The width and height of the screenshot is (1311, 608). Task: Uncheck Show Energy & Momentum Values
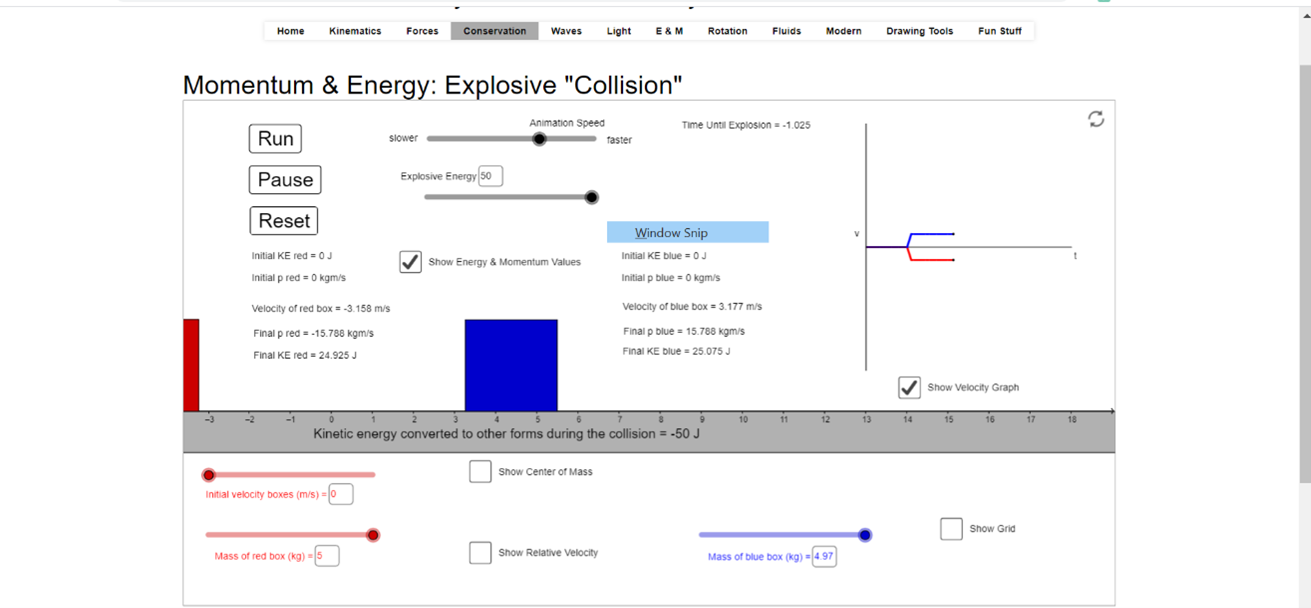point(410,262)
